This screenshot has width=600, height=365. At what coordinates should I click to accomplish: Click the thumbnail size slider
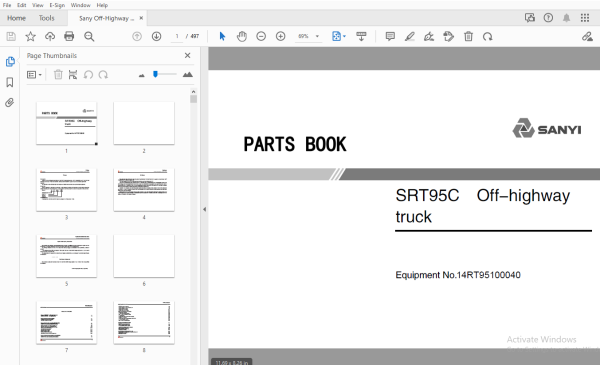(165, 74)
